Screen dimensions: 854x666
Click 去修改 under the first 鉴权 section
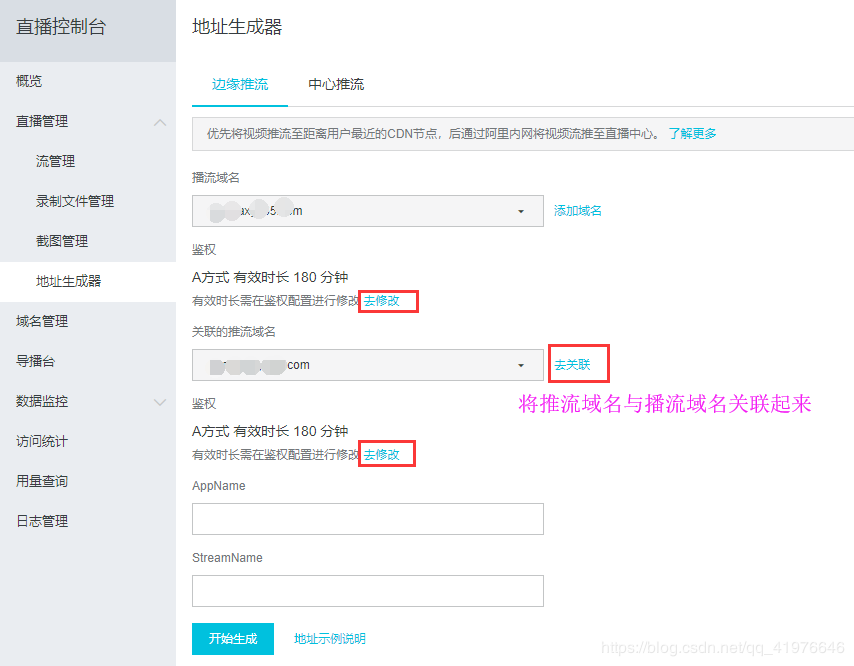382,300
